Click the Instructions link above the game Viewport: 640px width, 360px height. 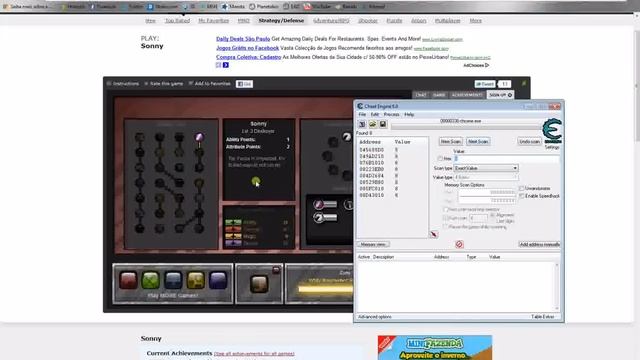123,84
